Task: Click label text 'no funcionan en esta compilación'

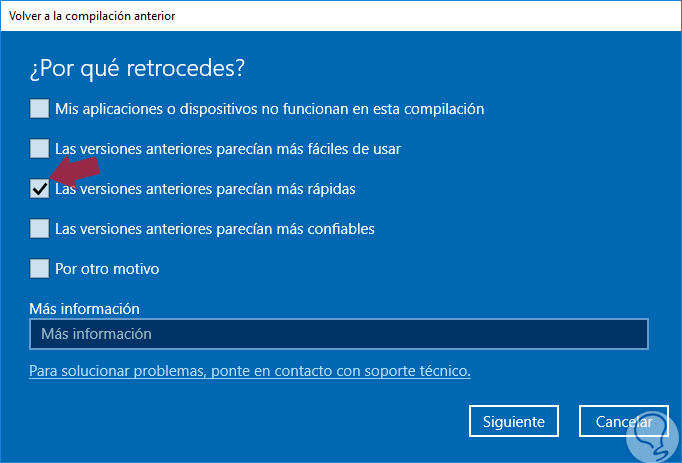Action: click(x=380, y=108)
